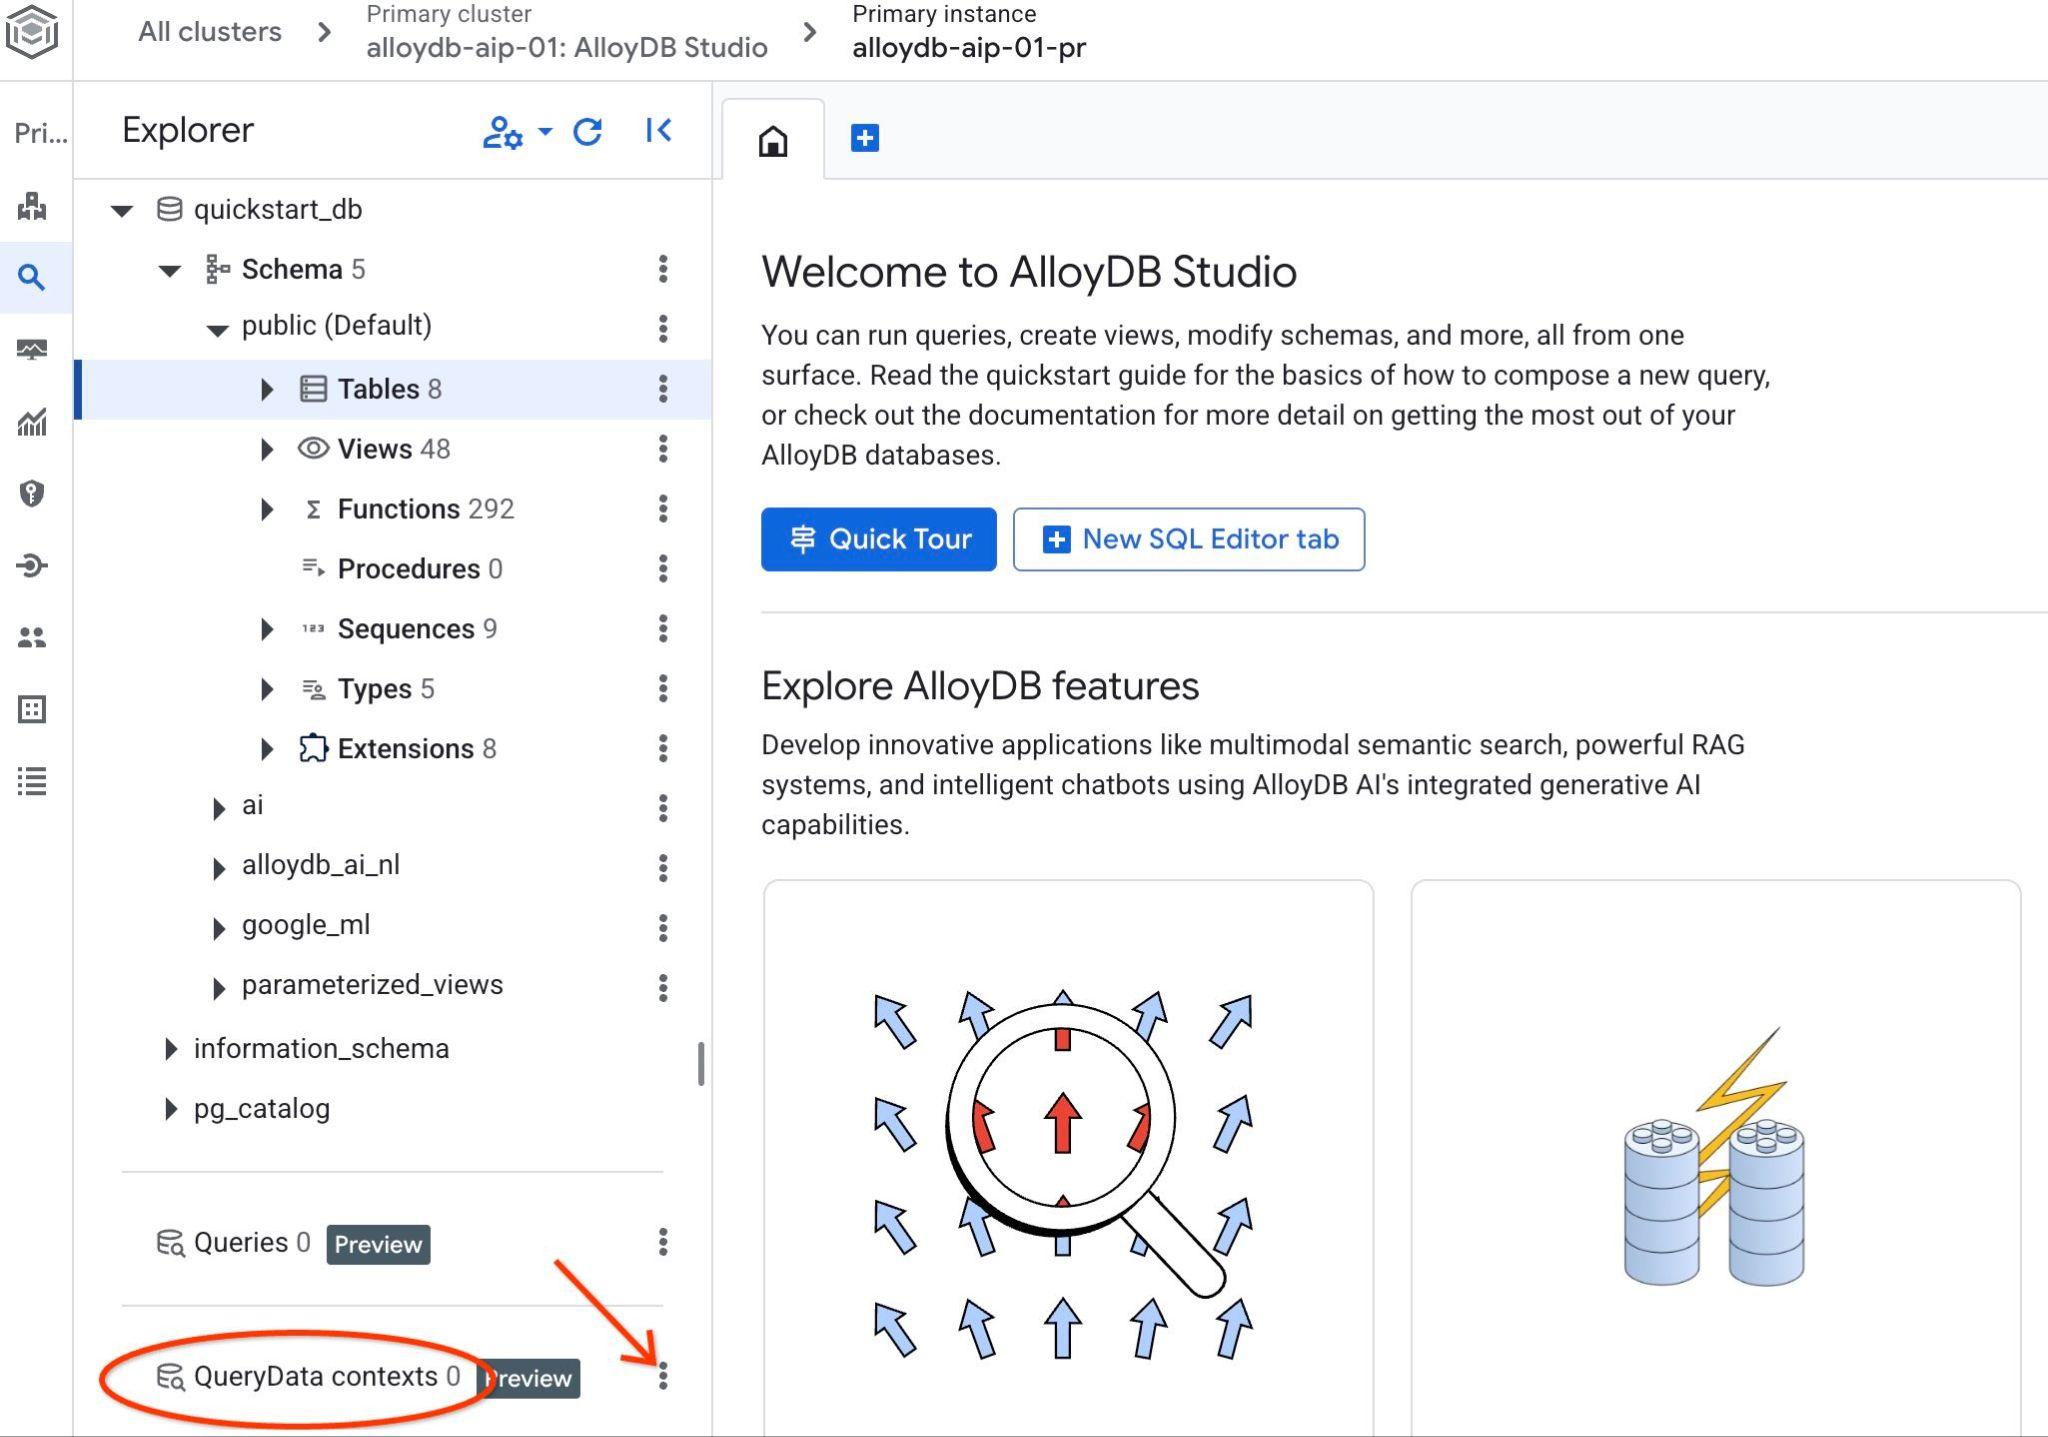2048x1437 pixels.
Task: Expand the alloydb_ai_nl schema
Action: tap(219, 867)
